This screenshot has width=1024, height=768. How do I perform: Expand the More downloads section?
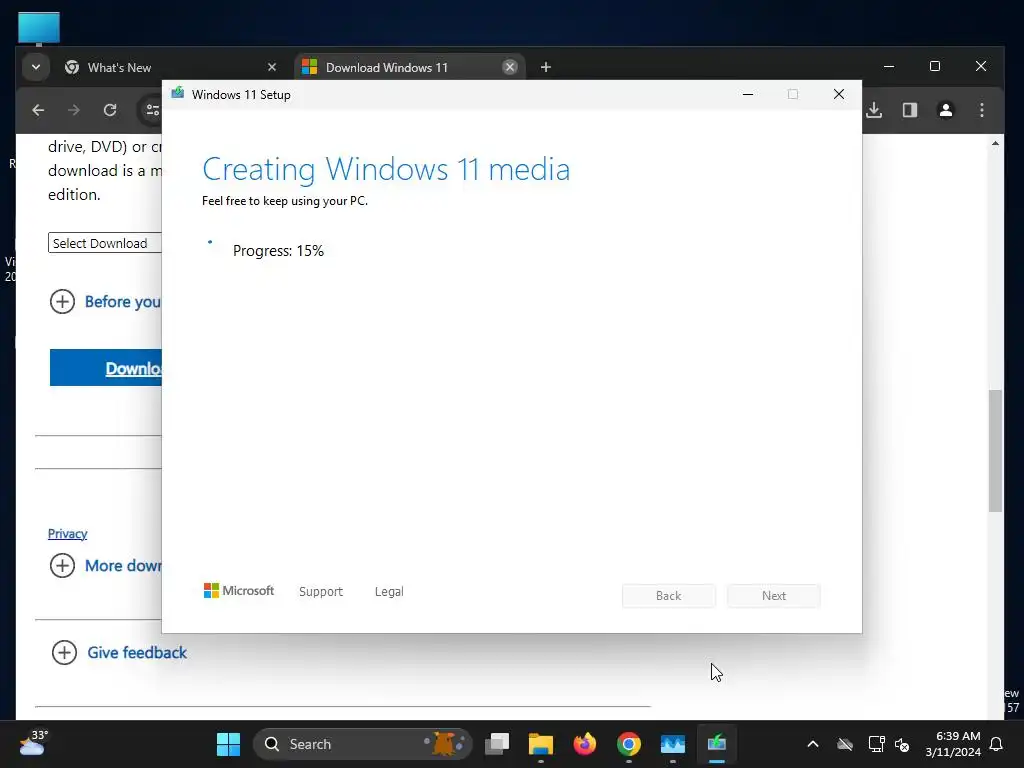click(x=105, y=566)
